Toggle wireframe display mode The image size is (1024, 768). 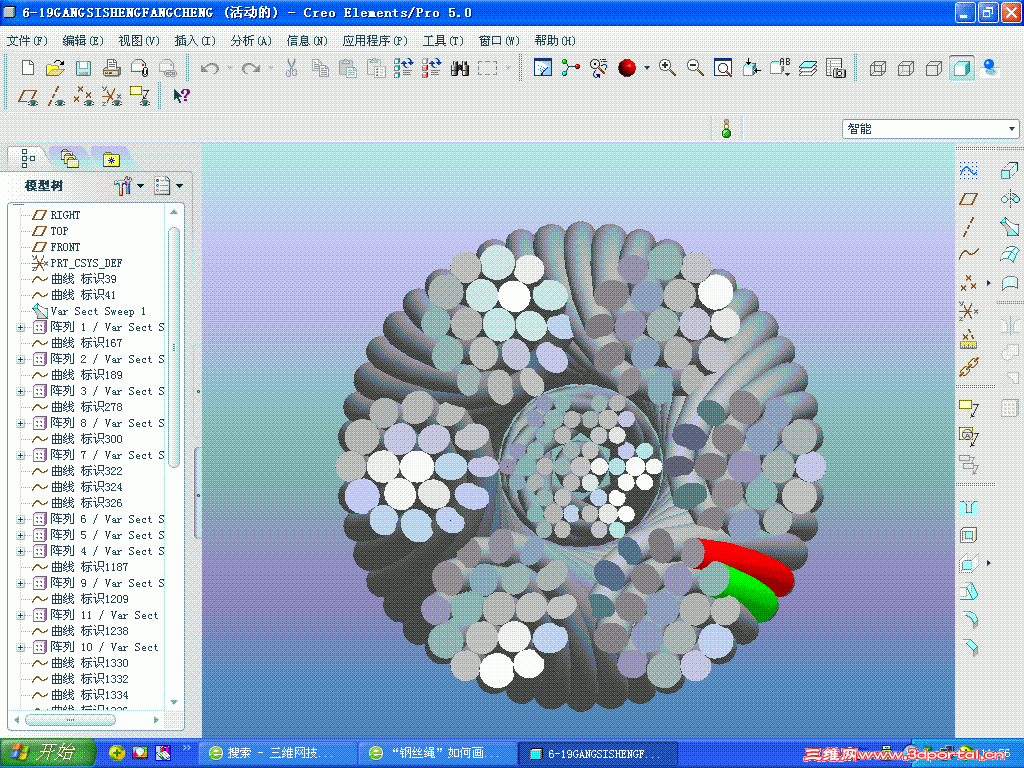[x=878, y=68]
